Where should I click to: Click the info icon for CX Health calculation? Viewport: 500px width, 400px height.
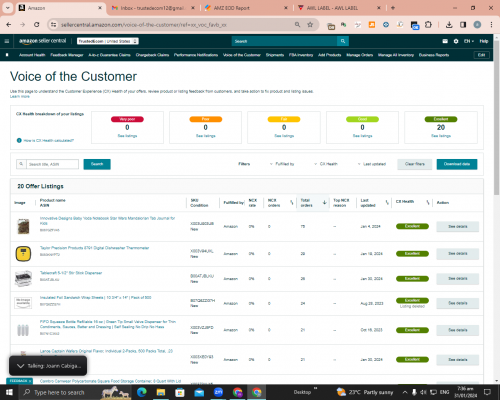pyautogui.click(x=19, y=140)
